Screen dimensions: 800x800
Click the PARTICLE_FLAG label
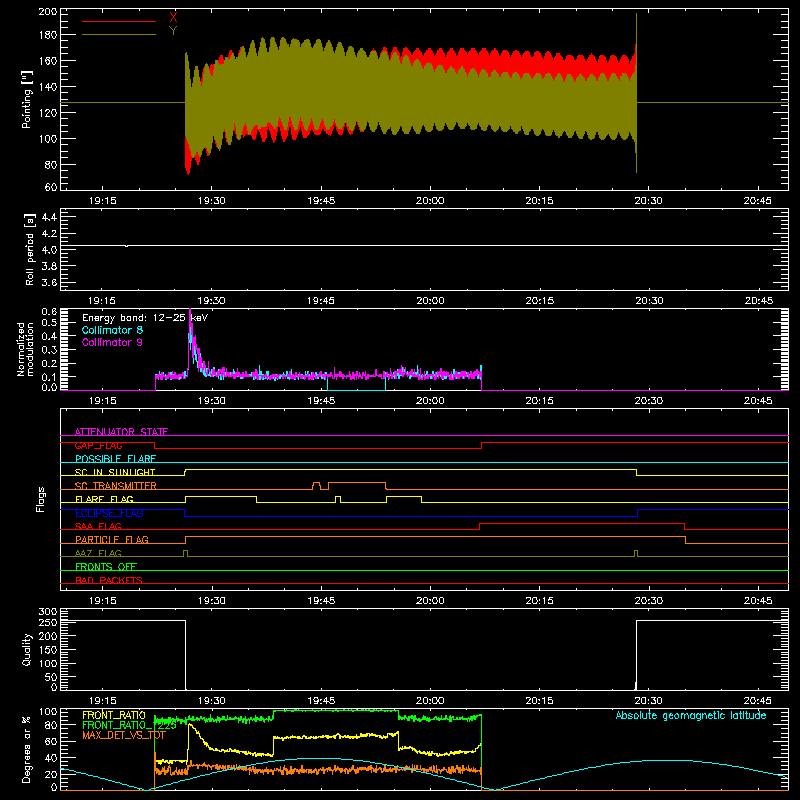(x=112, y=539)
